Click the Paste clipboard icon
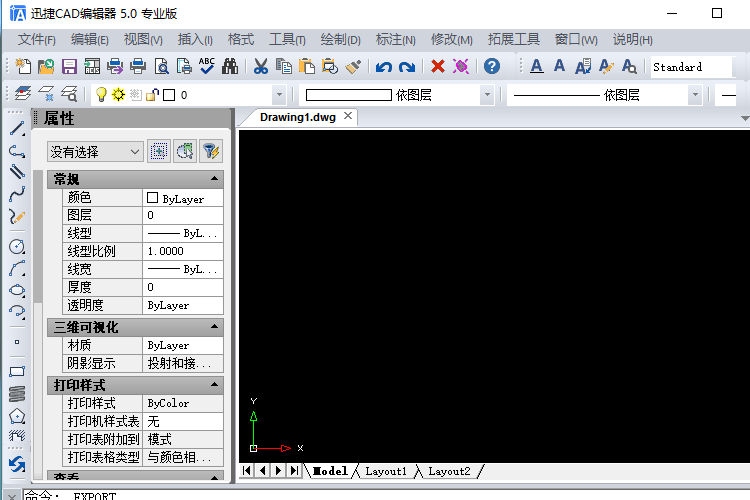Viewport: 750px width, 500px height. tap(307, 66)
